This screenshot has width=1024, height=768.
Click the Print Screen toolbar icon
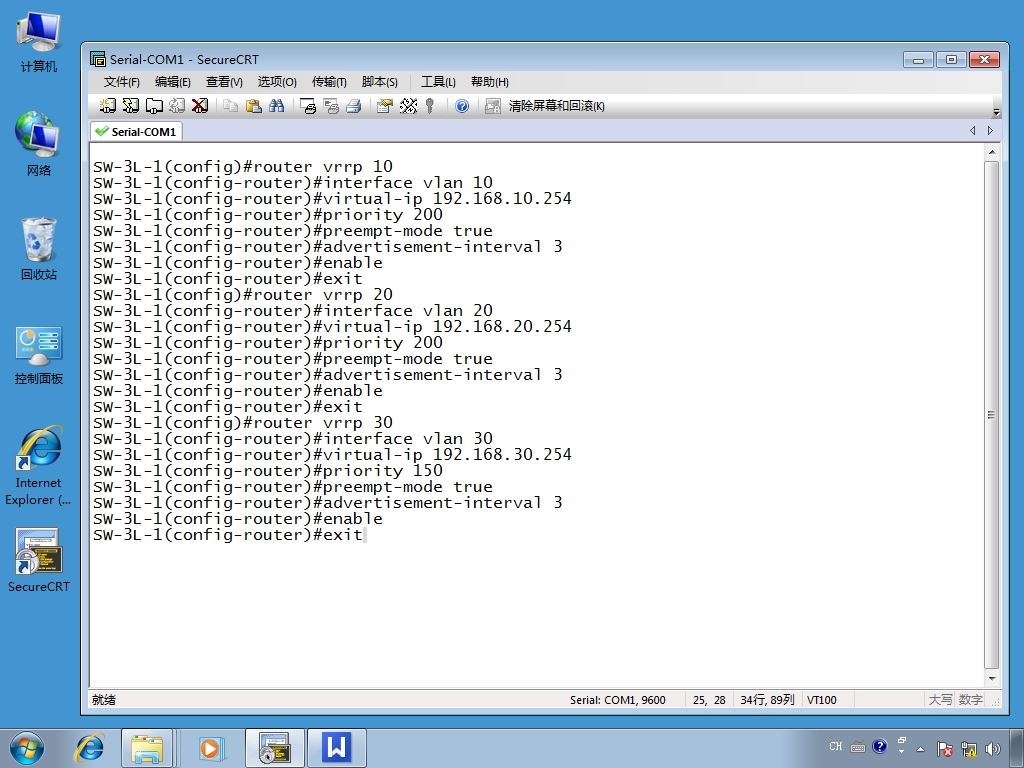(308, 106)
